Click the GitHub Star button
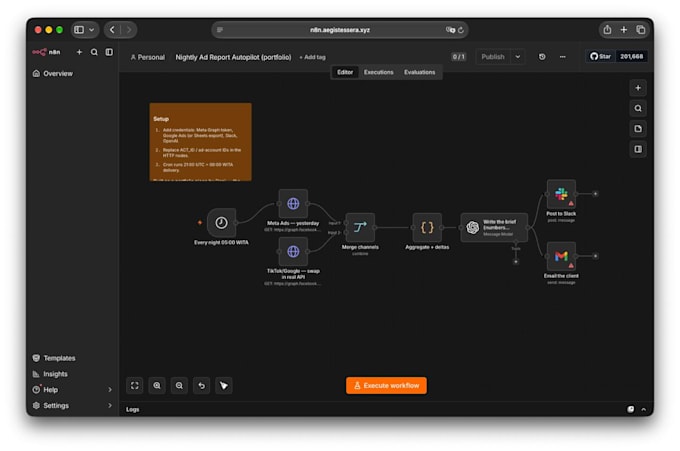This screenshot has width=680, height=451. pyautogui.click(x=601, y=56)
